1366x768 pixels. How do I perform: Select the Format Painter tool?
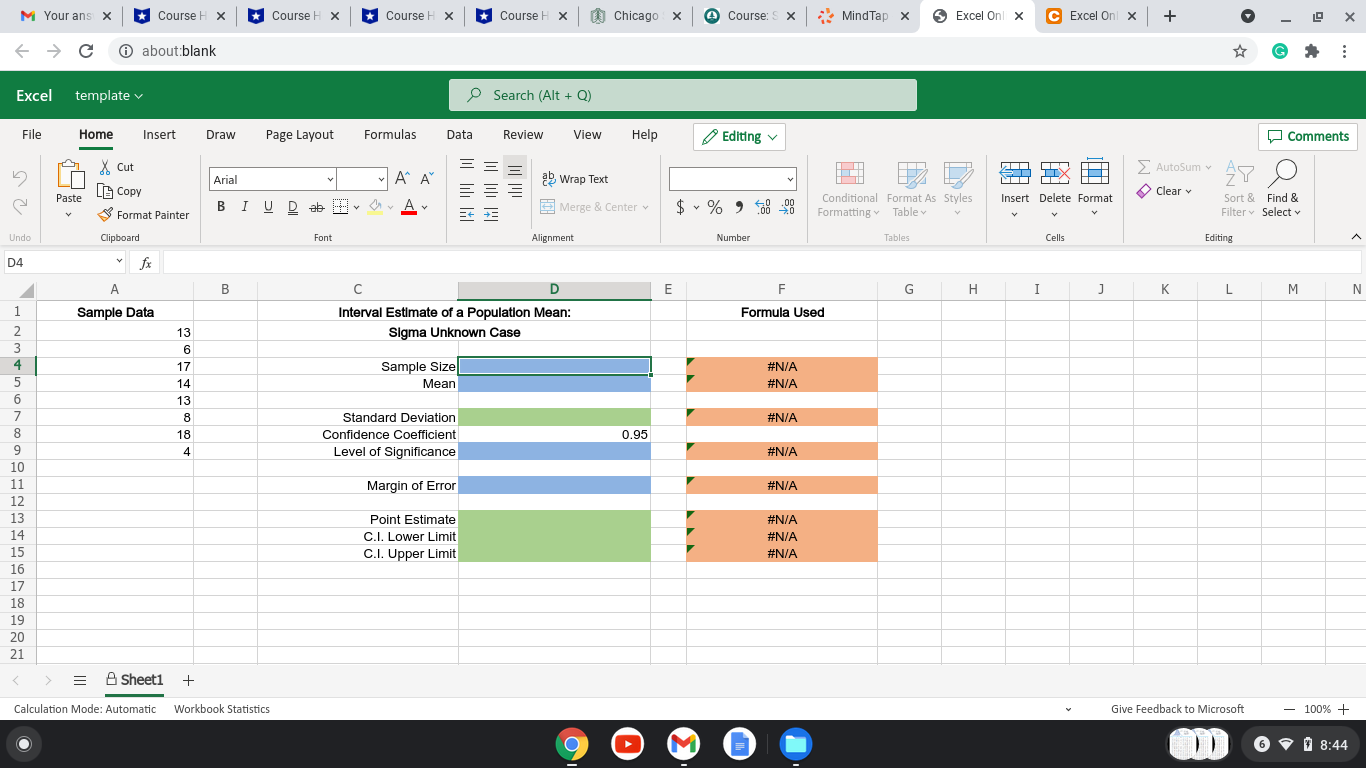tap(144, 215)
